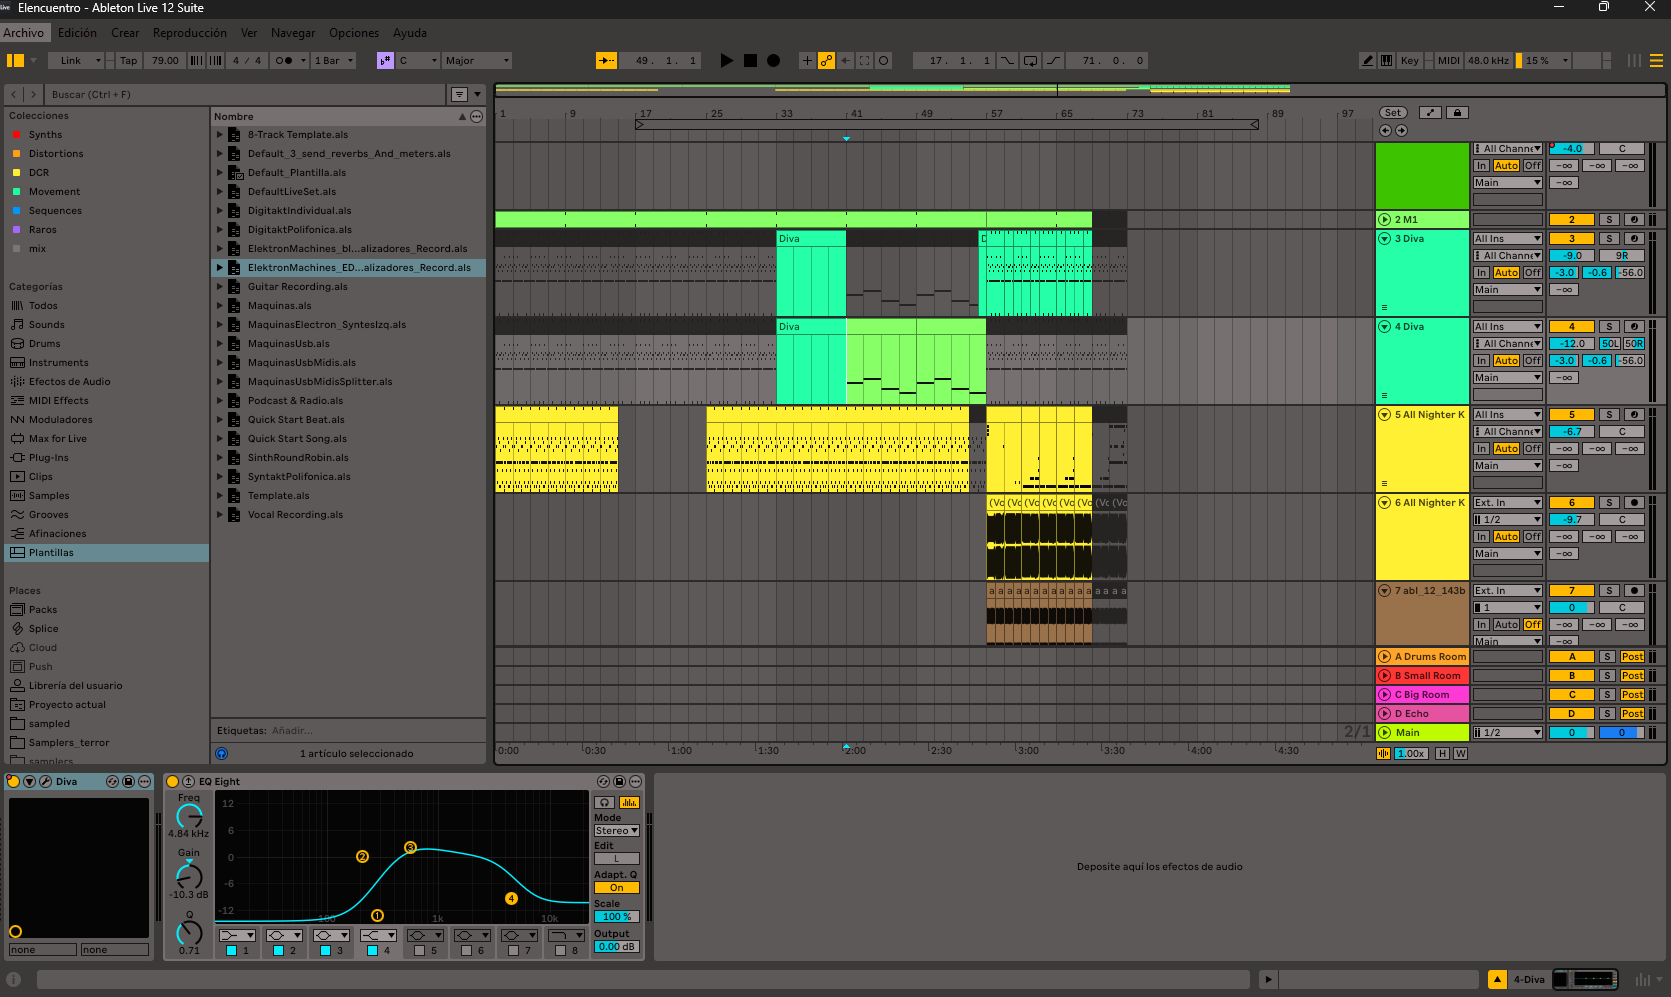
Task: Disable EQ Eight band 4 activator
Action: pyautogui.click(x=372, y=951)
